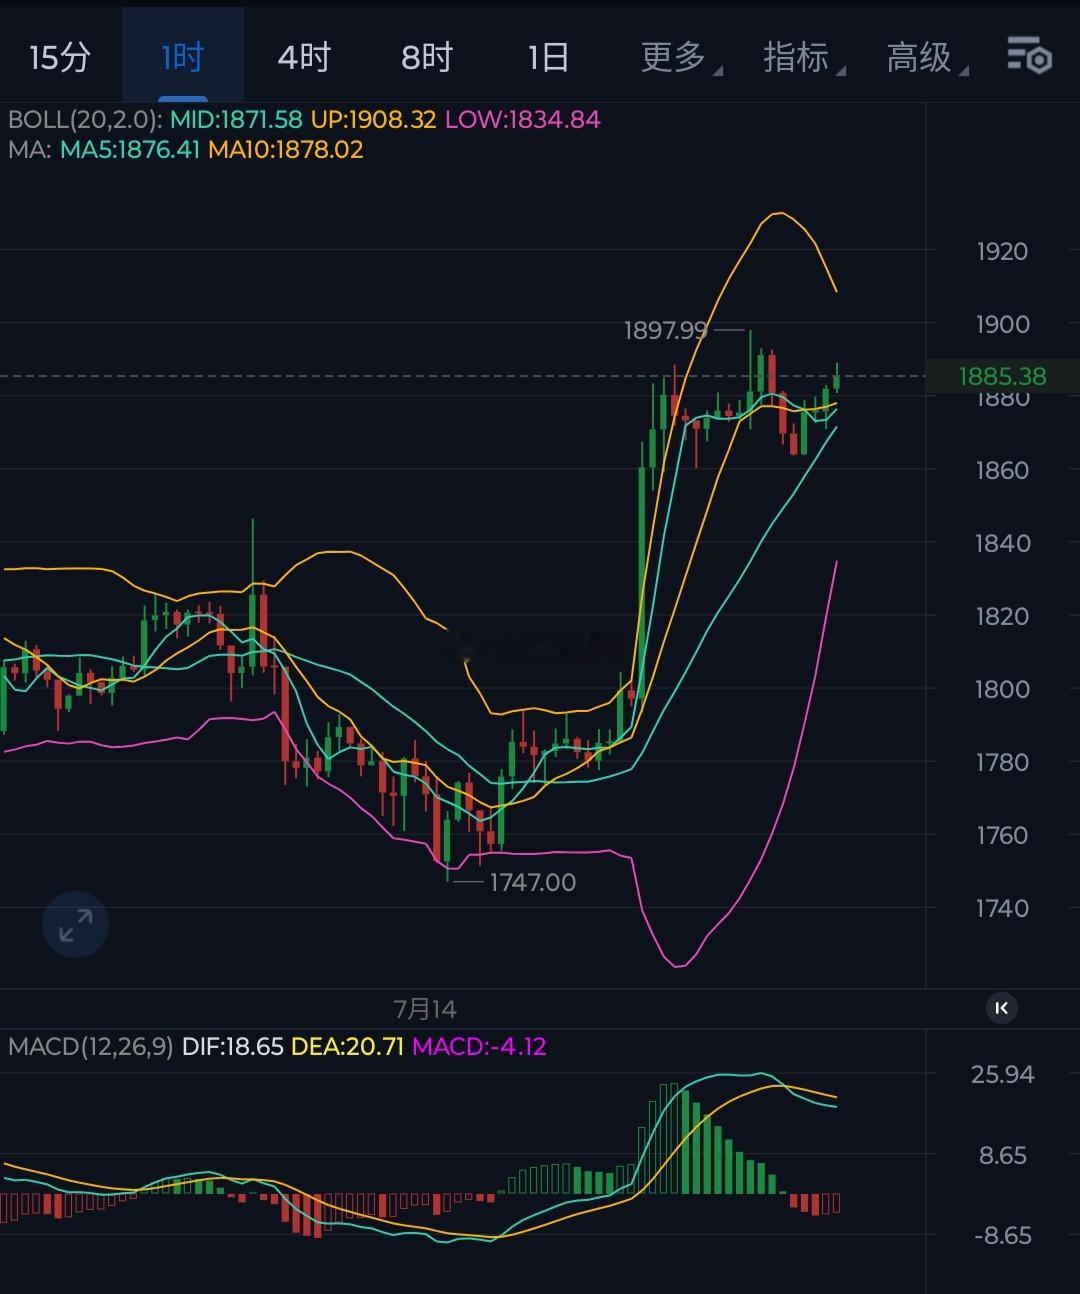
Task: Click the 1860 price axis label
Action: pos(1002,470)
